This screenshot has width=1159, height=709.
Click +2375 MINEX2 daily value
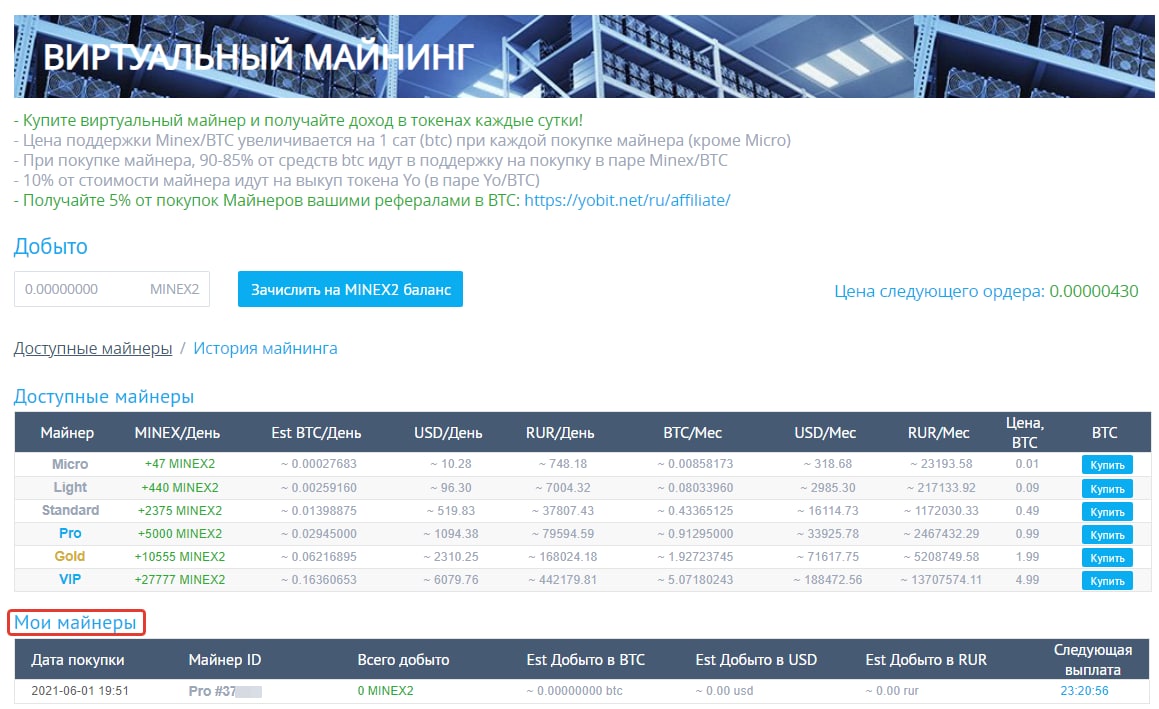(x=180, y=511)
